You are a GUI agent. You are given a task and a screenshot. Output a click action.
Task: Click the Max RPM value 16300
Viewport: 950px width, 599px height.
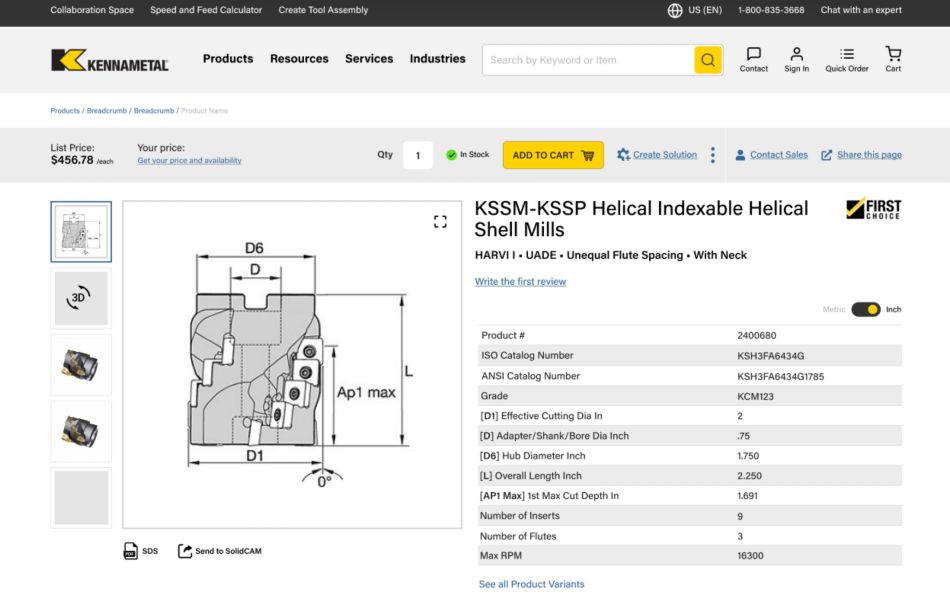click(750, 556)
